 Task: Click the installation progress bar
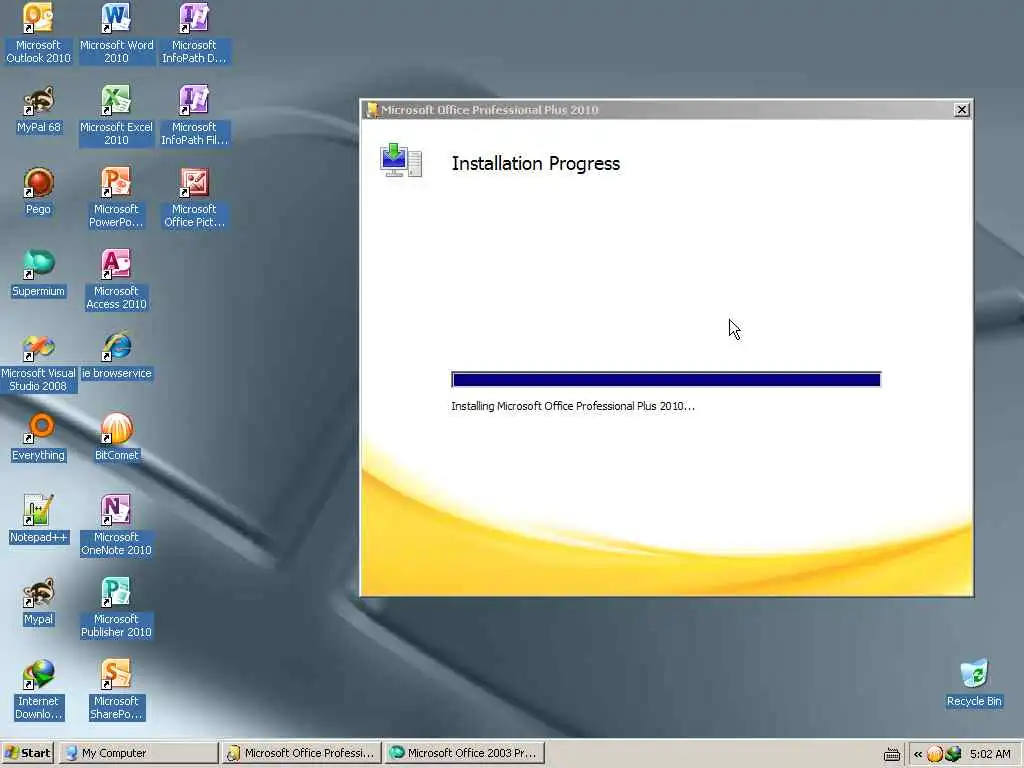[x=666, y=379]
